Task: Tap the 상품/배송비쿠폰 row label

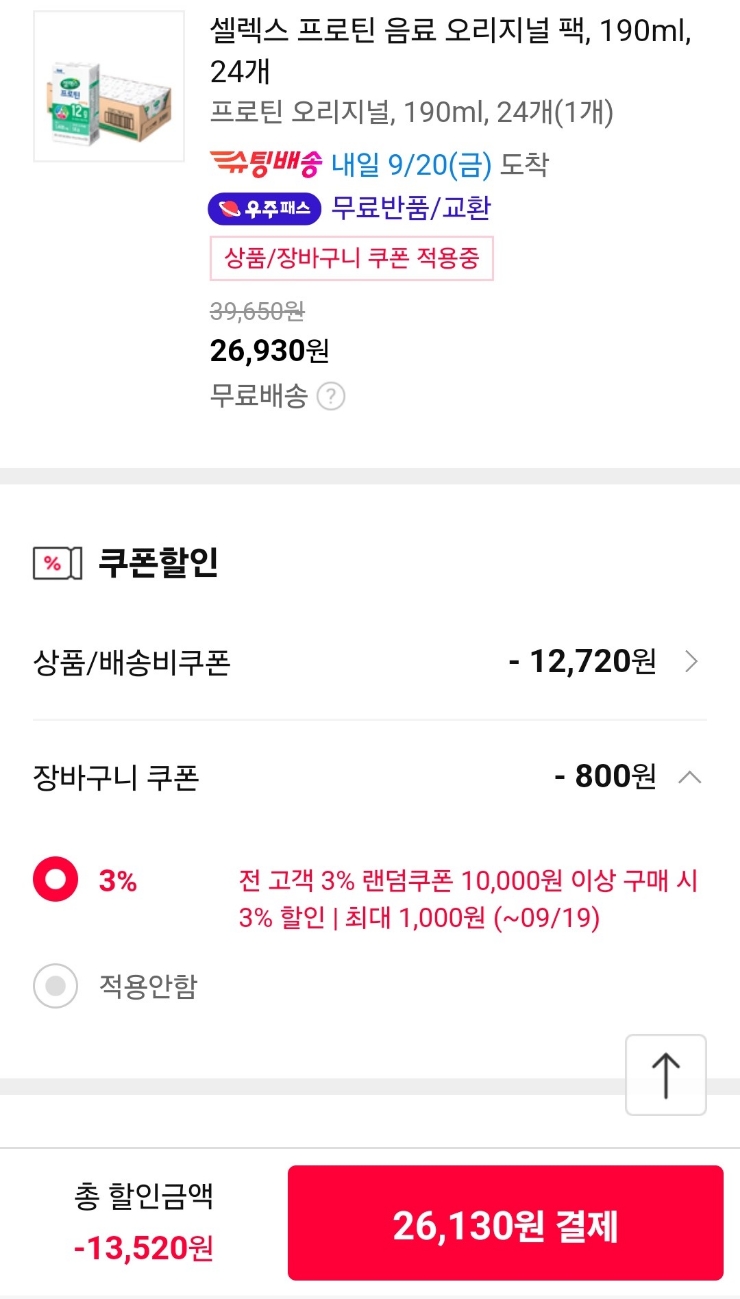Action: [132, 662]
